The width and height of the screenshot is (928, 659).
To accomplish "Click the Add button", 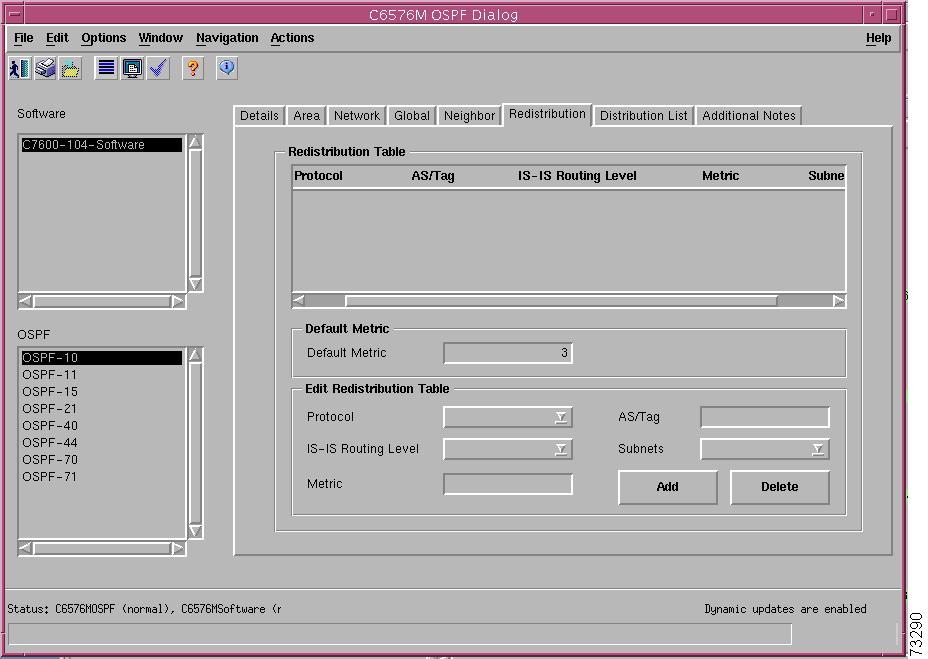I will click(668, 487).
